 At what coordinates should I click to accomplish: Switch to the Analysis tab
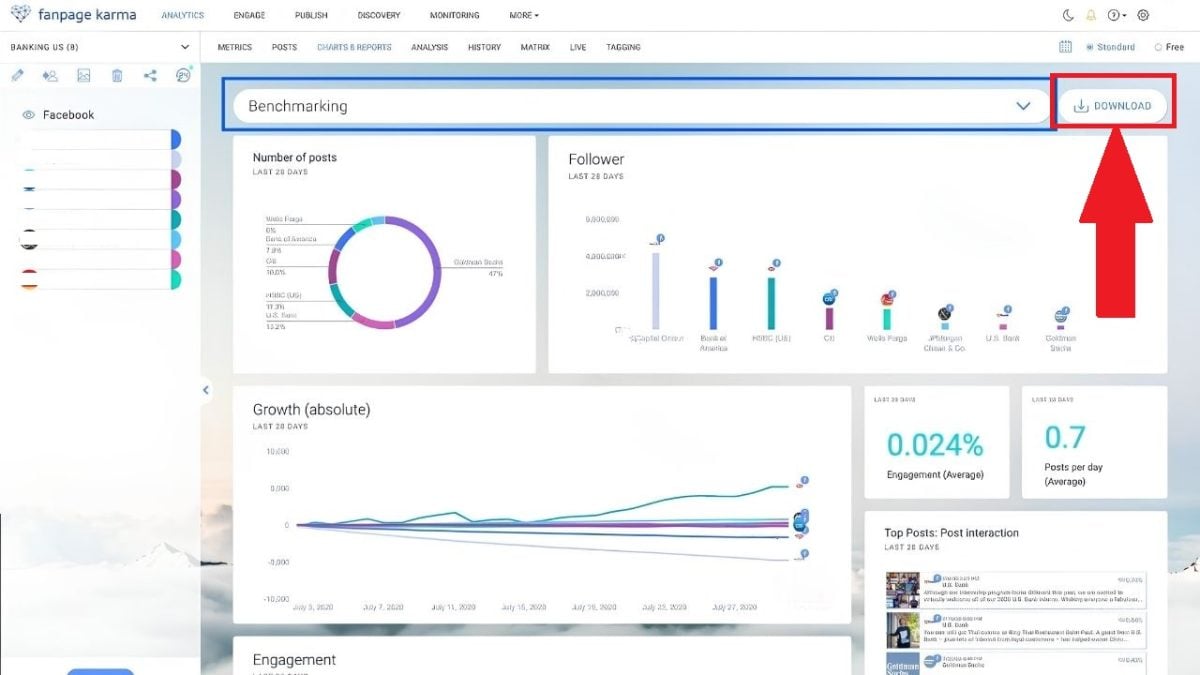[430, 47]
